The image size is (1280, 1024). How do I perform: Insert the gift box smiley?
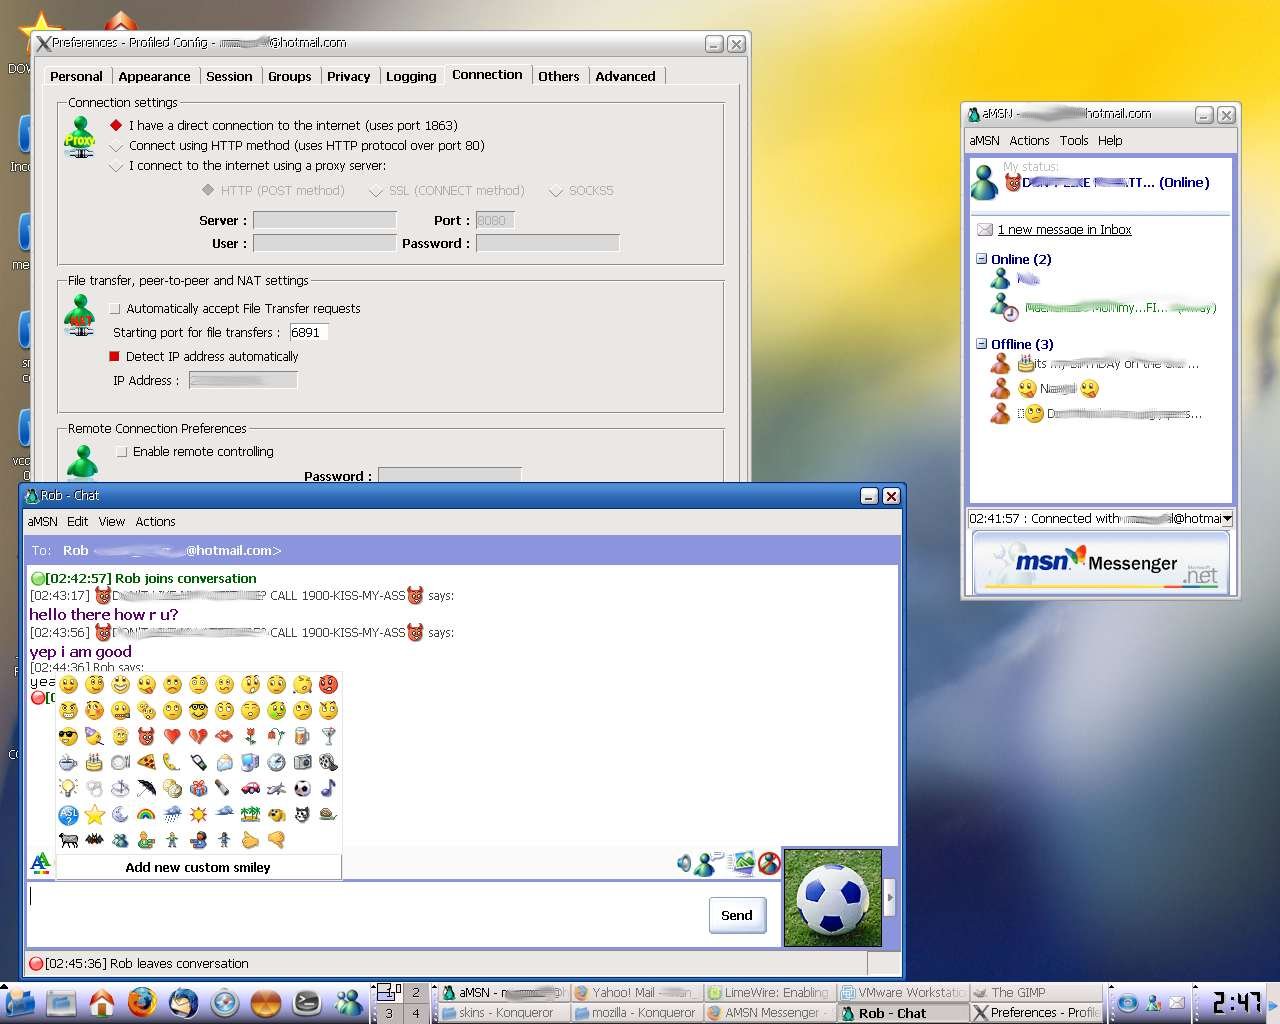click(198, 789)
